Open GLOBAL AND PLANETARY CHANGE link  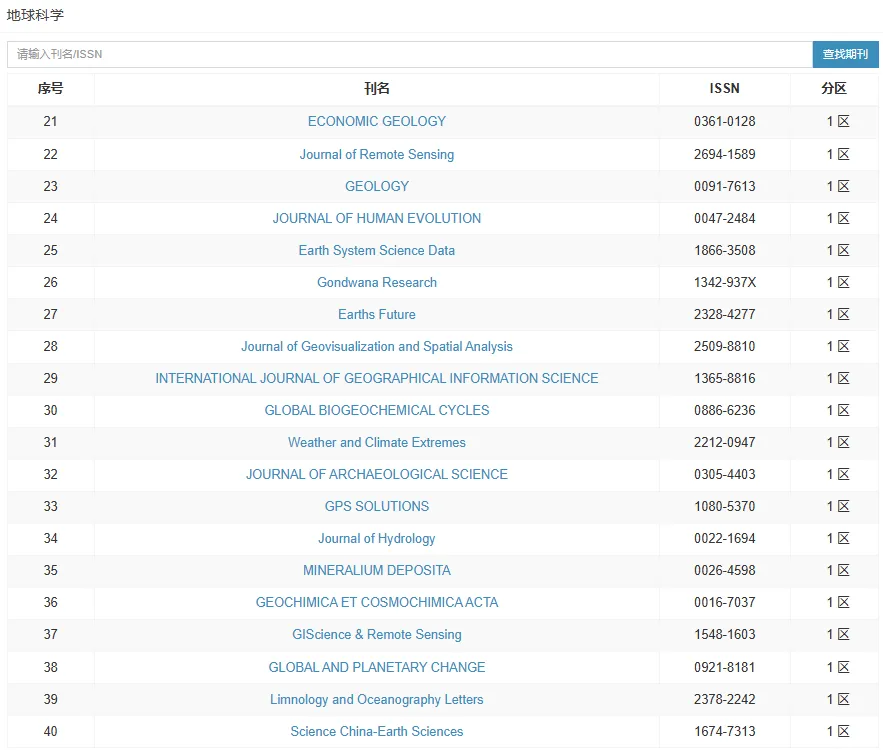click(377, 667)
